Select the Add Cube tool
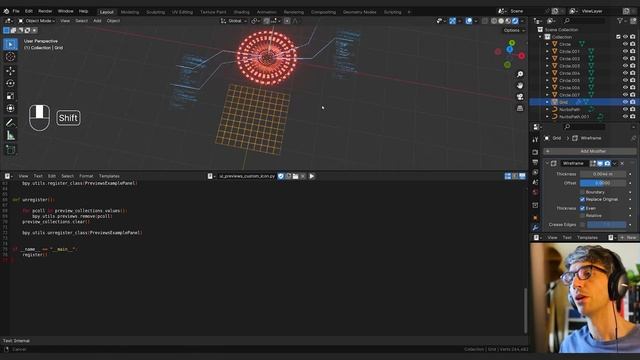Viewport: 640px width, 360px height. pos(11,149)
